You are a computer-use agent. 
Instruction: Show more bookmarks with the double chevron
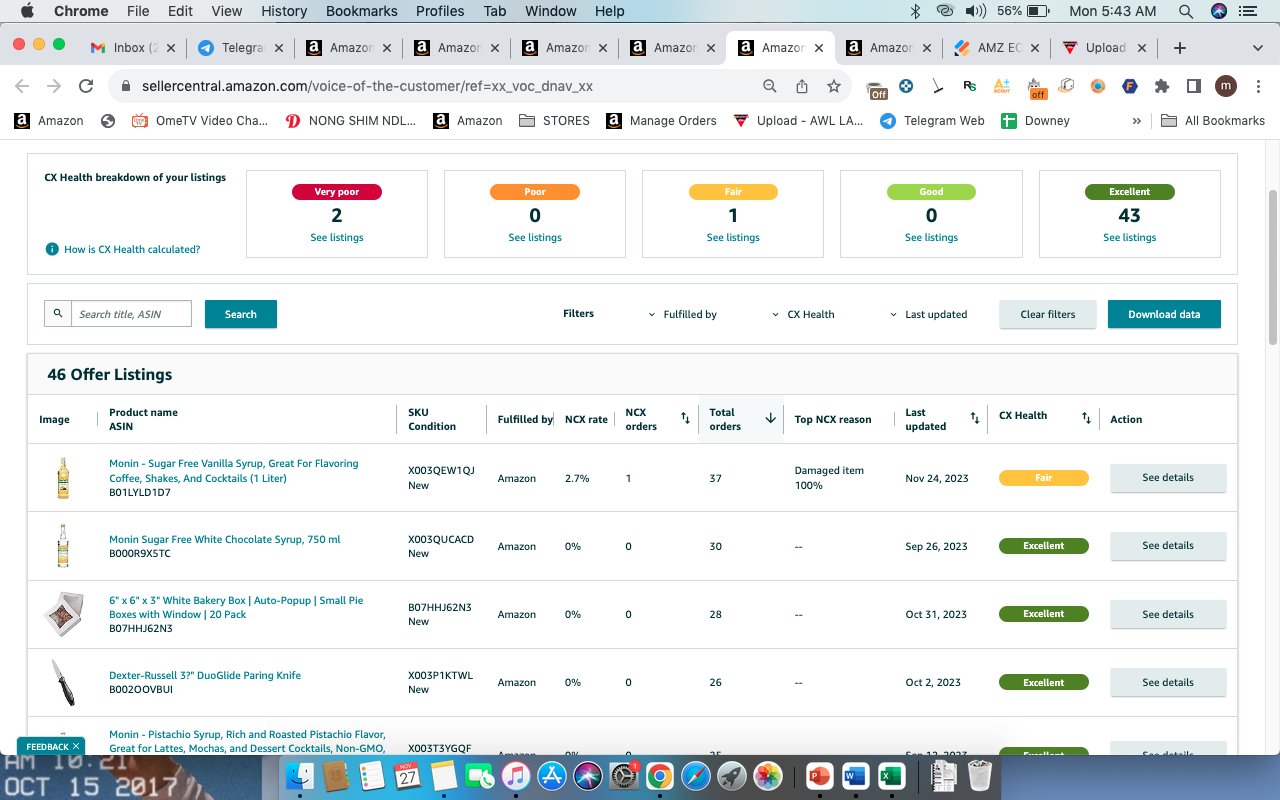[1136, 120]
